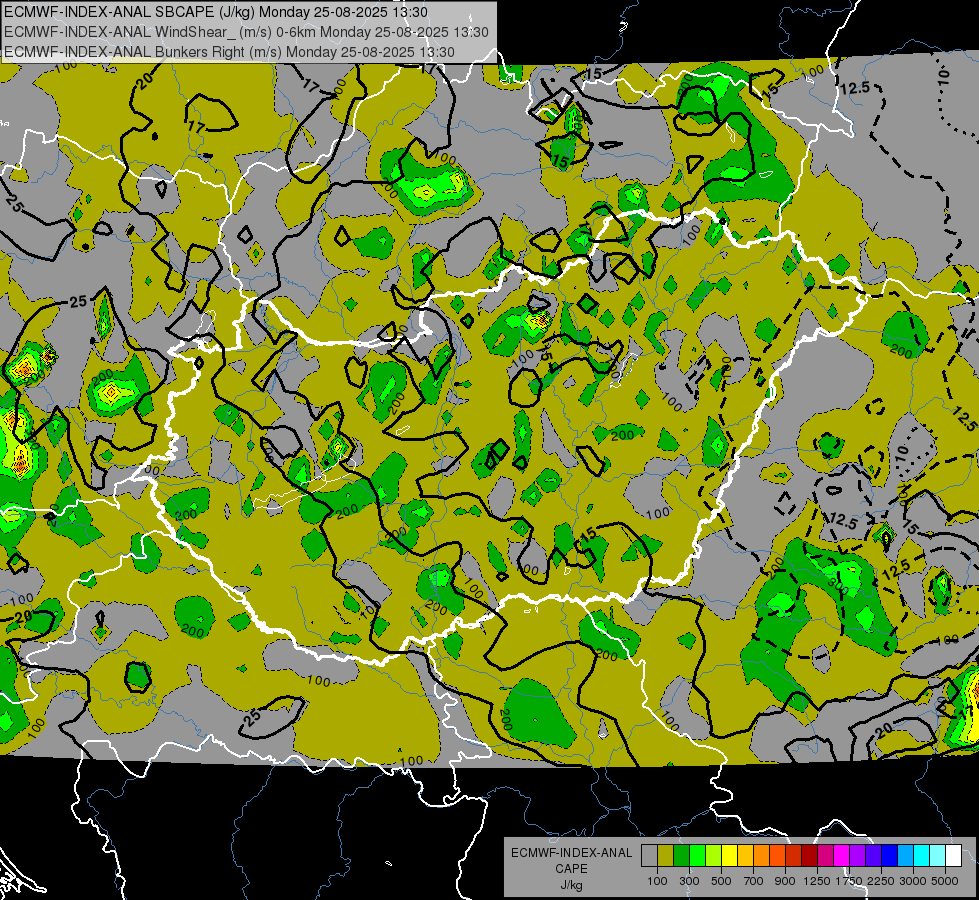Screen dimensions: 979x900
Task: Click the legend label '100'
Action: pos(657,881)
